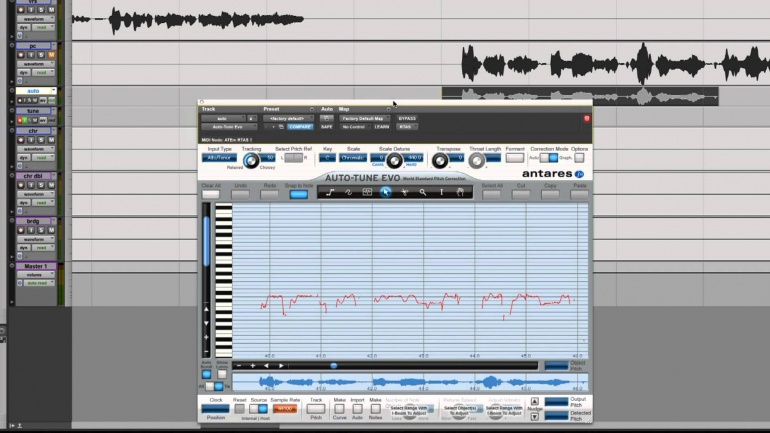Open the track selector showing auto
This screenshot has height=433, width=770.
[x=223, y=118]
